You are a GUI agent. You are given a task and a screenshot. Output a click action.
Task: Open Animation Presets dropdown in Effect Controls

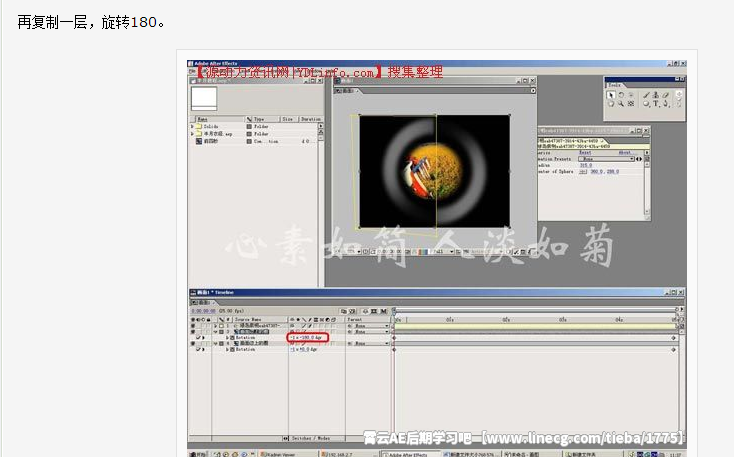(607, 159)
